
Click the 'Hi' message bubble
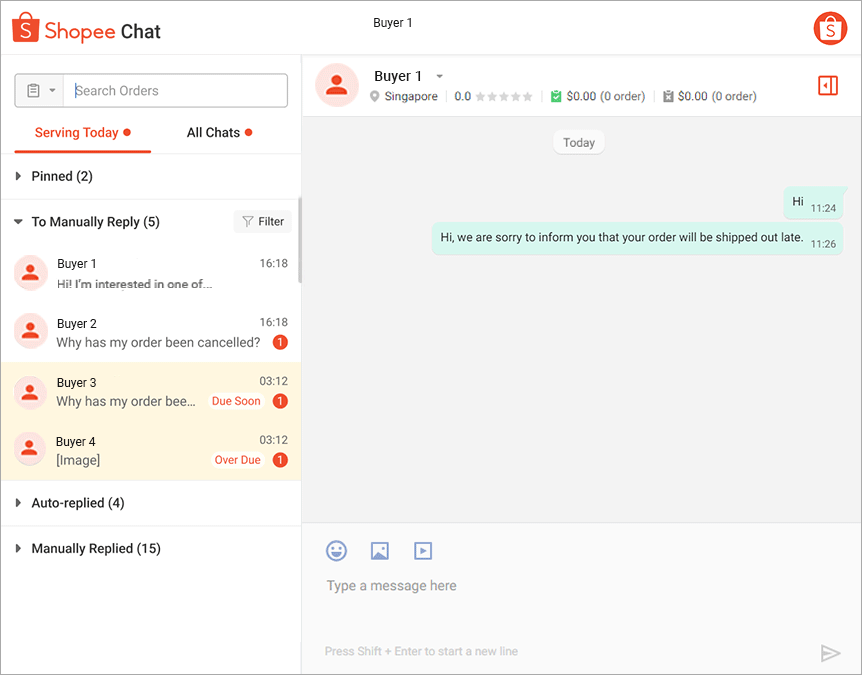(x=813, y=203)
